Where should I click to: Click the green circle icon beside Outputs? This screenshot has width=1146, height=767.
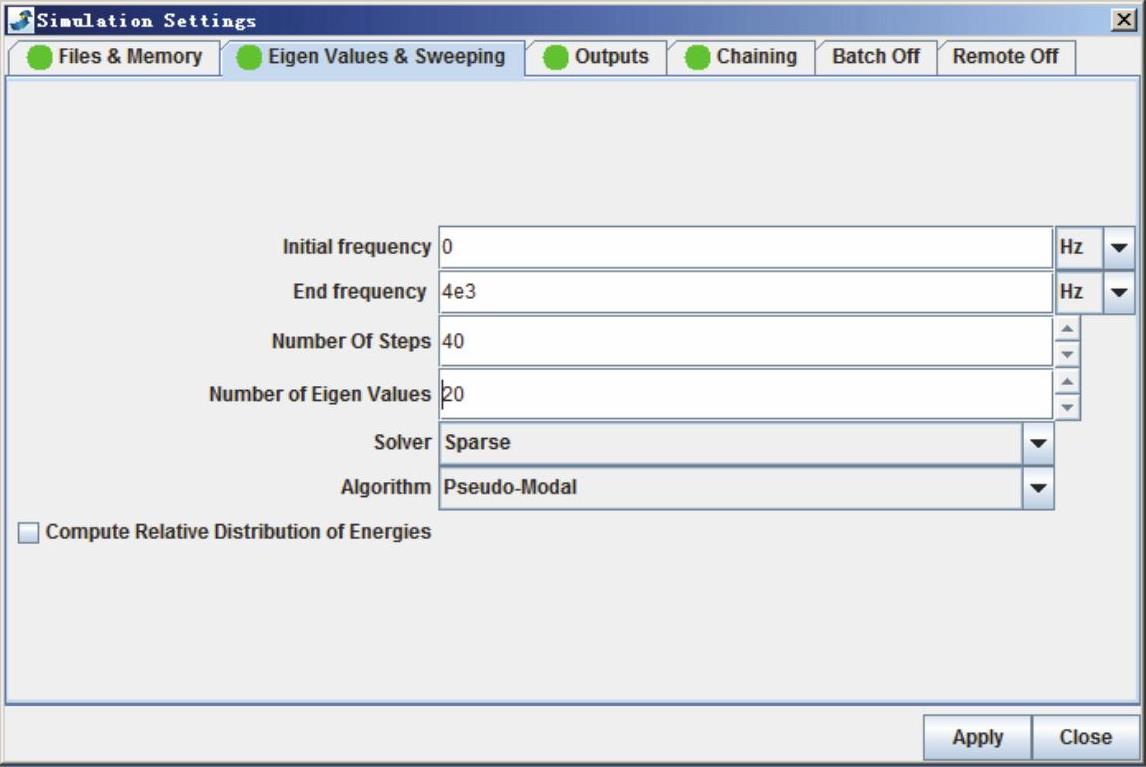556,58
